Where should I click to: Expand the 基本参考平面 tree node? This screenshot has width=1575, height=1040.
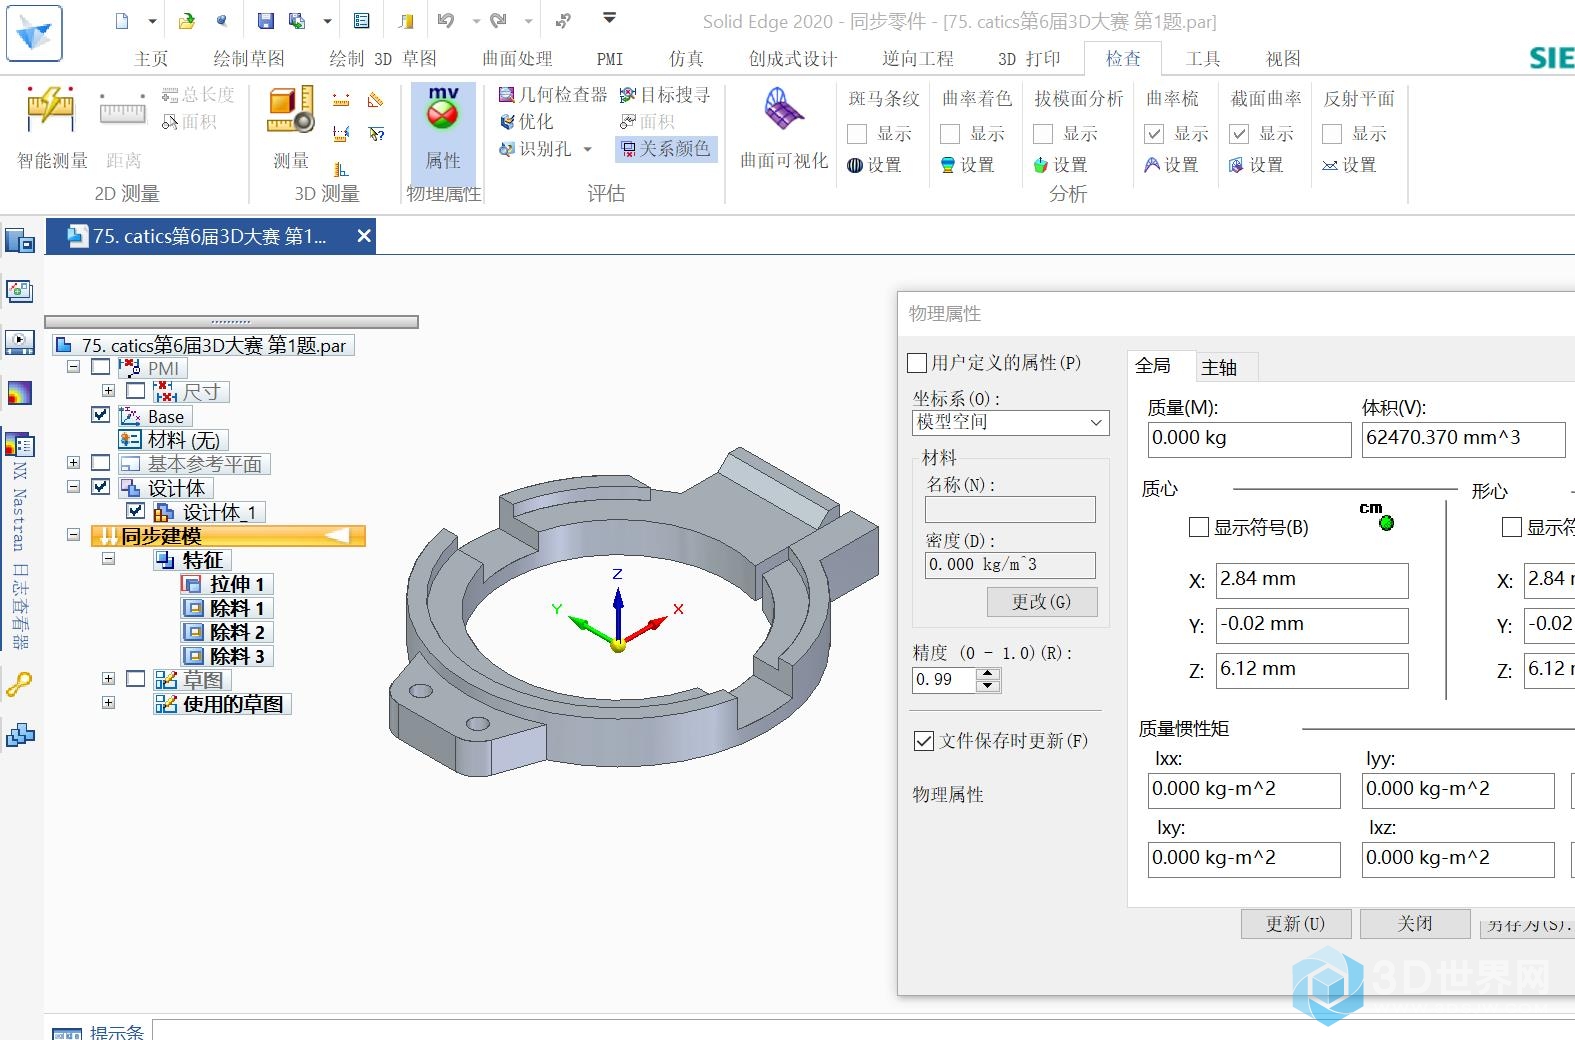[73, 463]
